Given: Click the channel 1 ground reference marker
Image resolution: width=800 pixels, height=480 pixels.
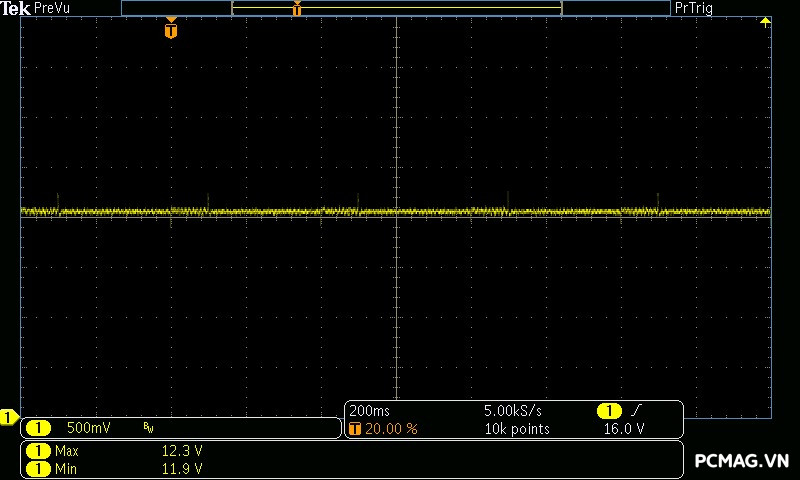Looking at the screenshot, I should (9, 417).
